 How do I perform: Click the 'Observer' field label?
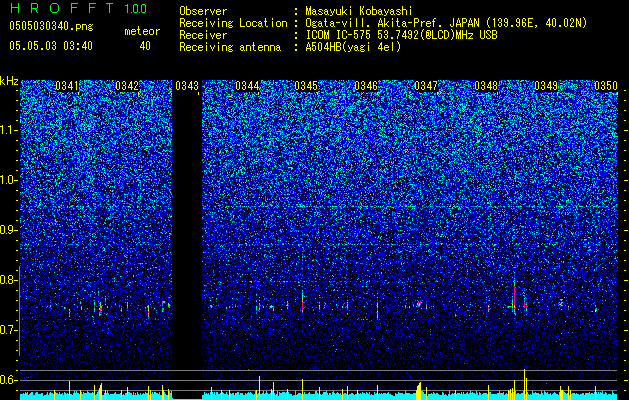click(203, 11)
